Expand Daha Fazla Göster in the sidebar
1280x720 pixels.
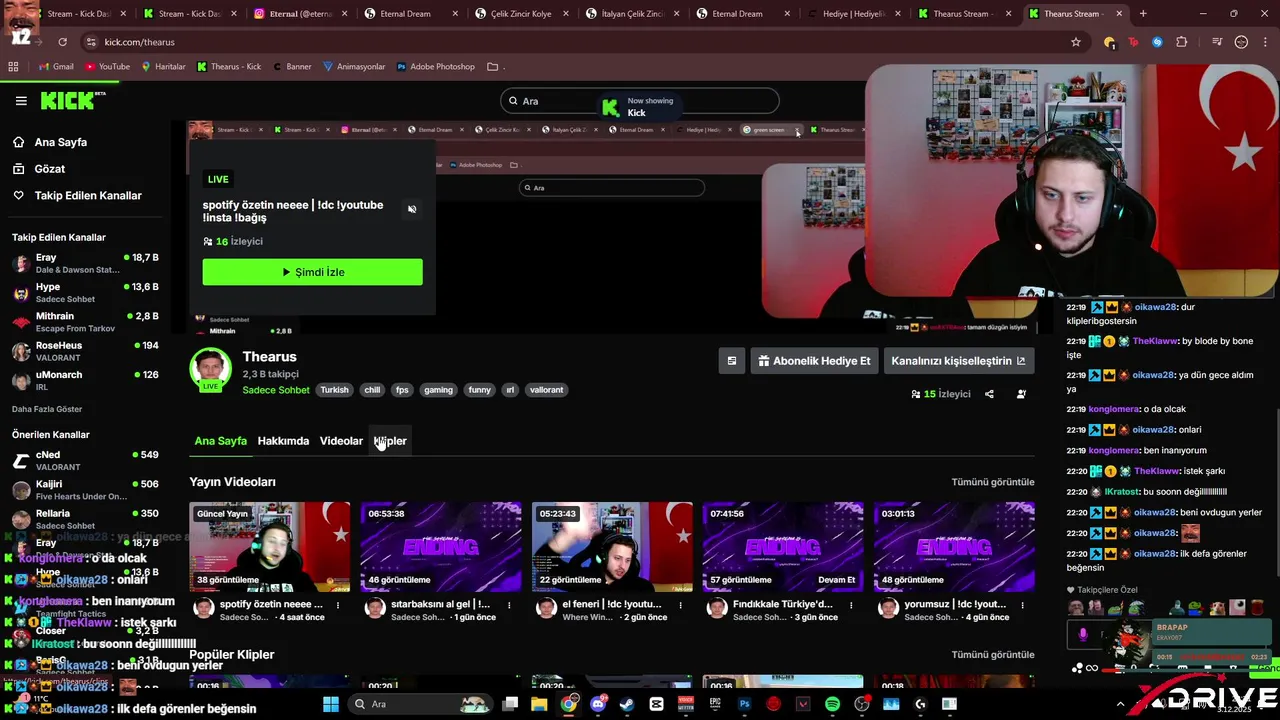coord(47,409)
